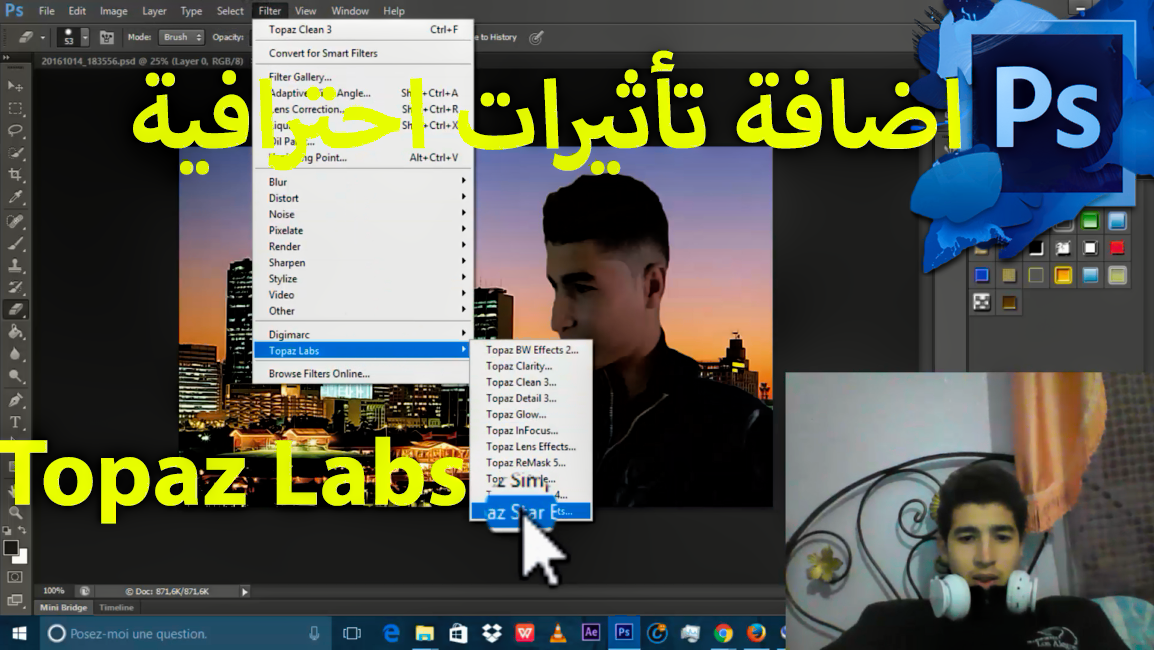Screen dimensions: 1154x650
Task: Open the Layer menu
Action: point(154,11)
